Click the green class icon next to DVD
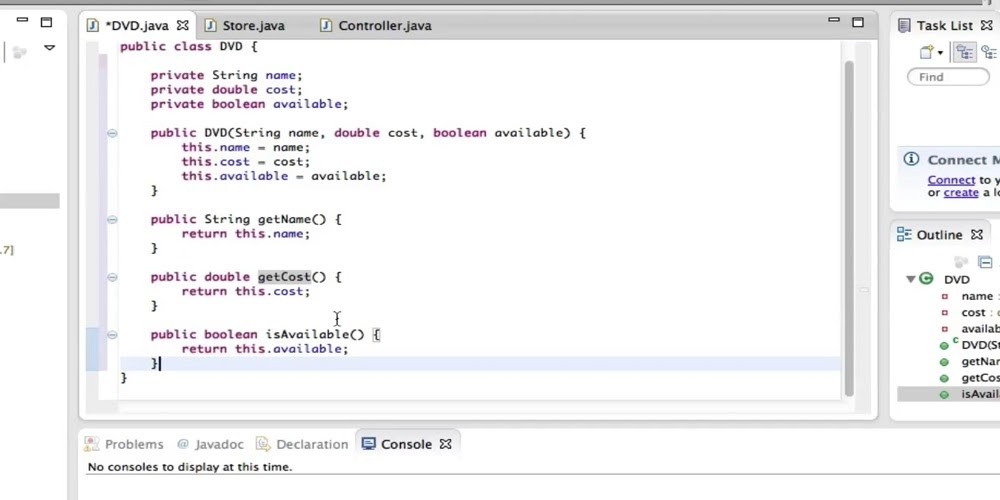 927,280
